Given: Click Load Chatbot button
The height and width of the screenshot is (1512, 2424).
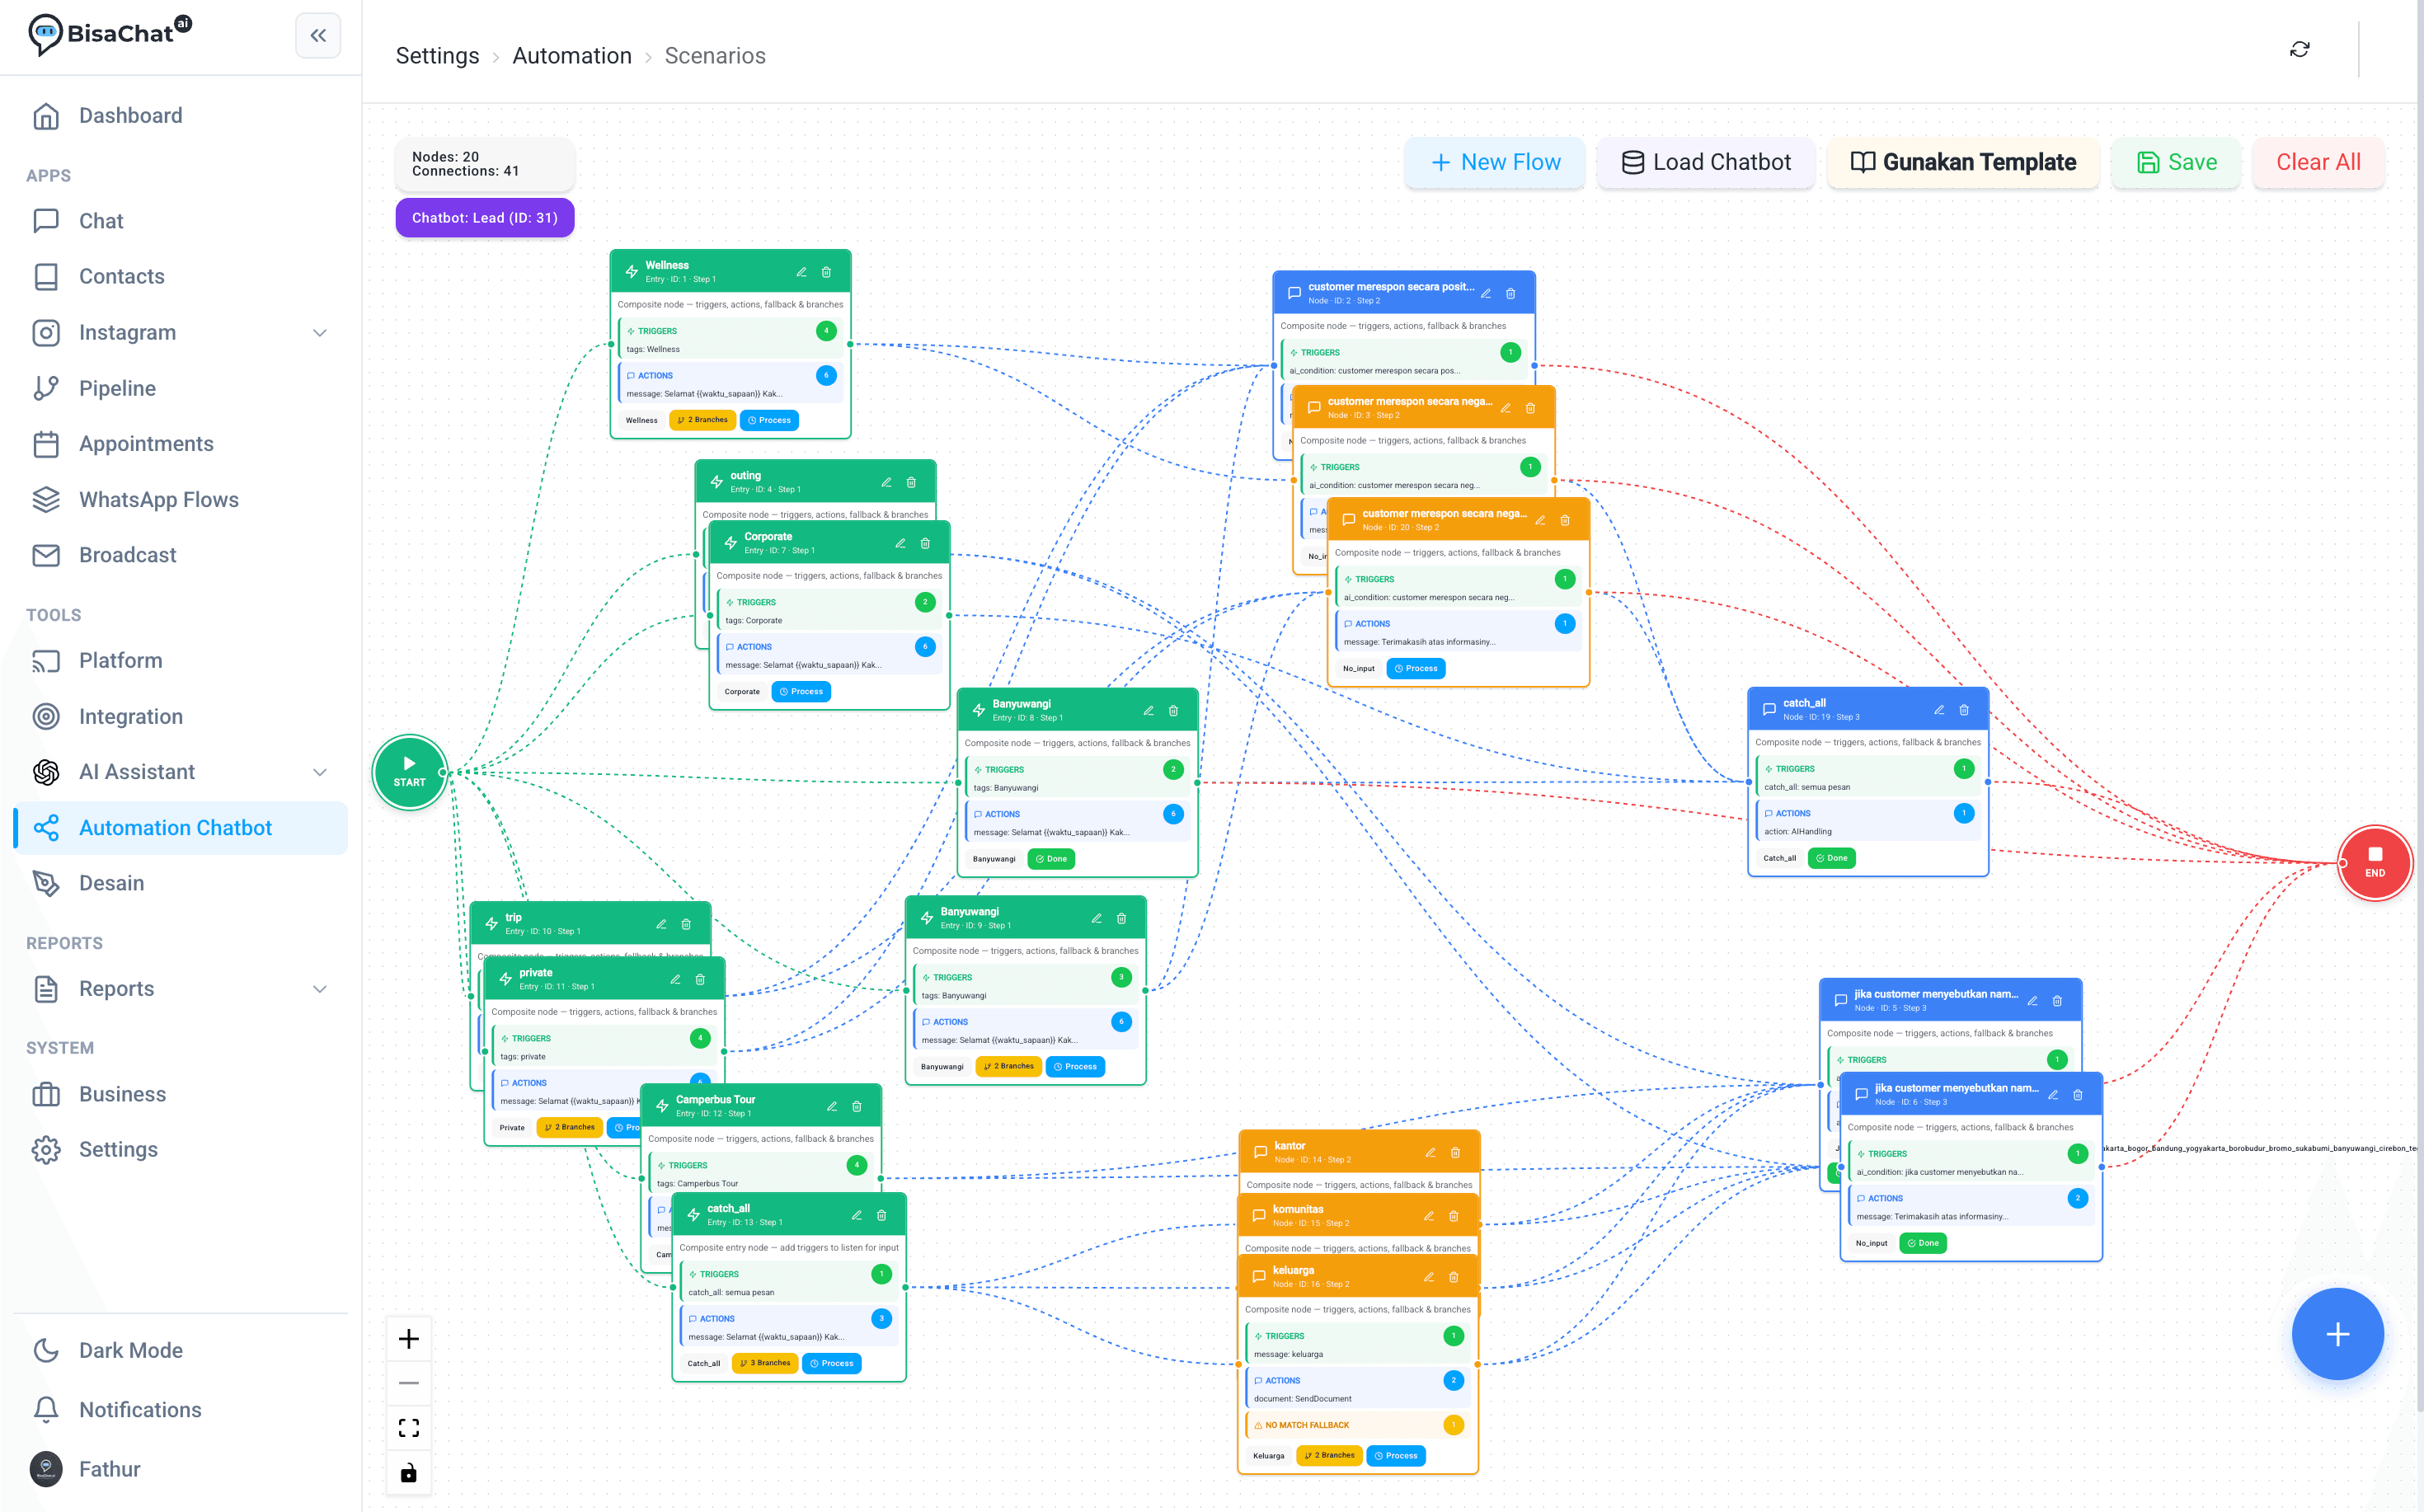Looking at the screenshot, I should pyautogui.click(x=1705, y=162).
